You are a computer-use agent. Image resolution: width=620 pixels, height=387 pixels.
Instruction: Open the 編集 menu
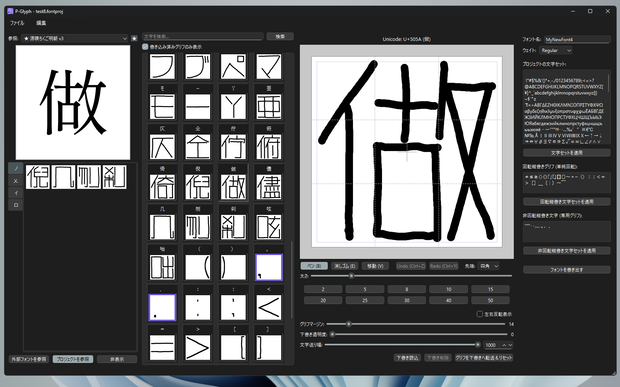(41, 23)
